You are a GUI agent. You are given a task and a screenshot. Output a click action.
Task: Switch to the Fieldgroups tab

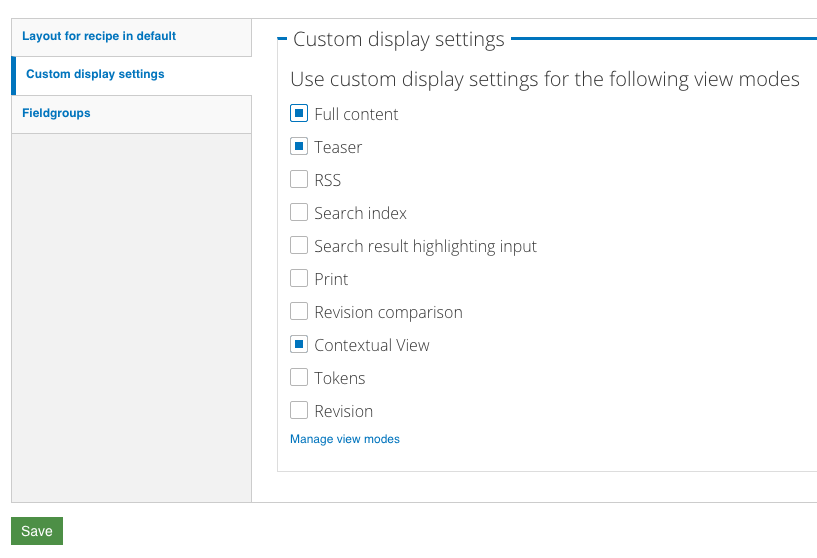[56, 113]
